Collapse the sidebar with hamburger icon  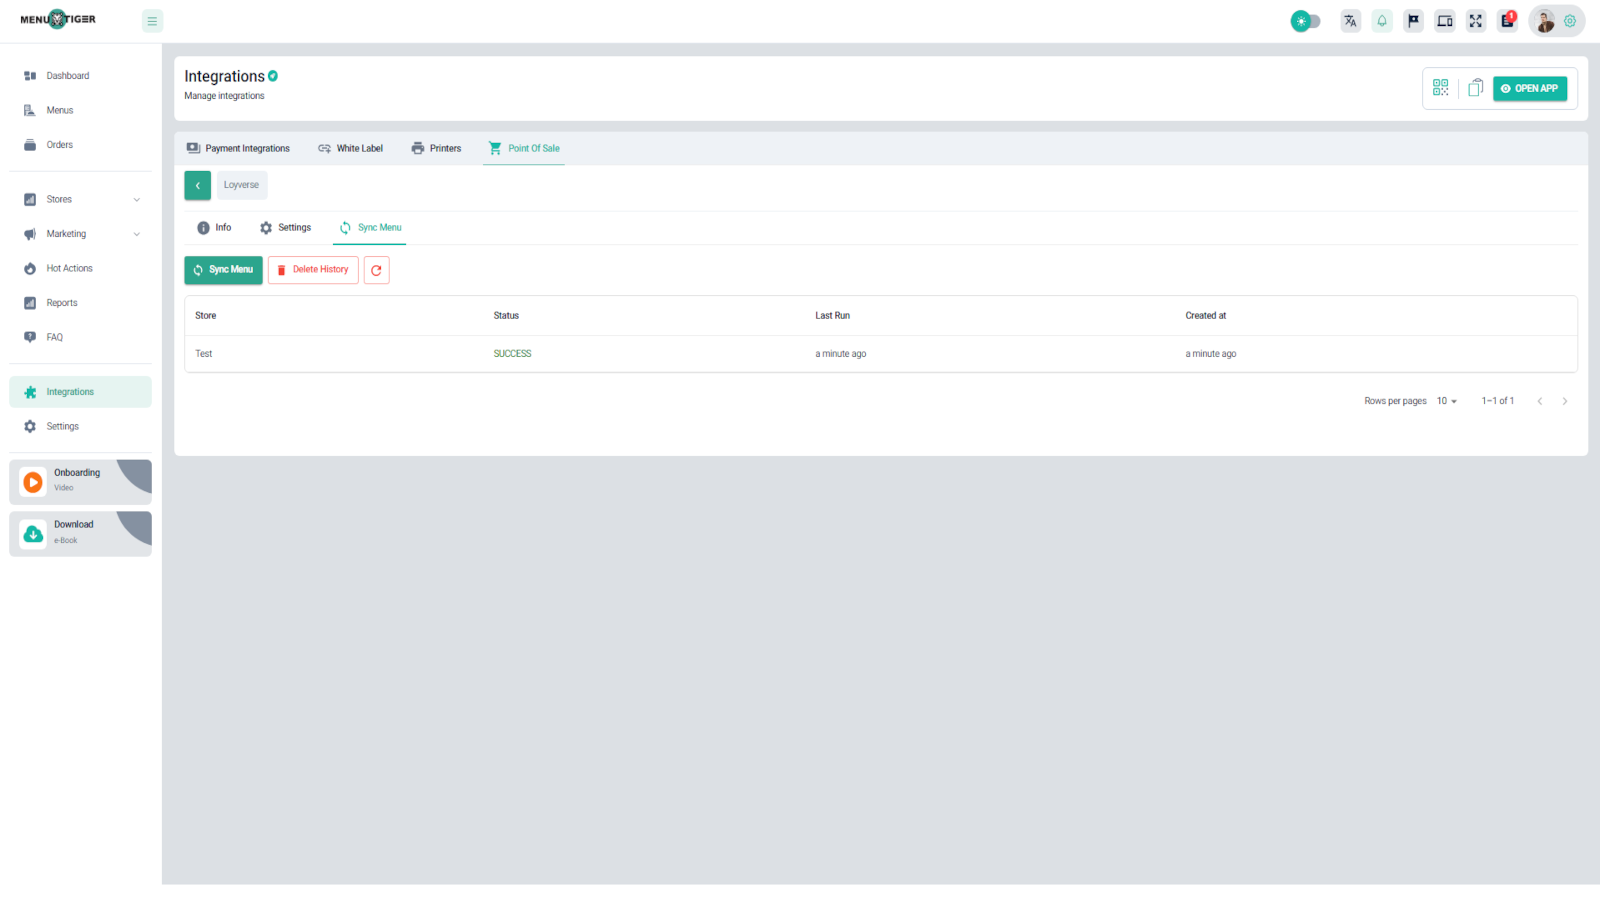pyautogui.click(x=152, y=21)
